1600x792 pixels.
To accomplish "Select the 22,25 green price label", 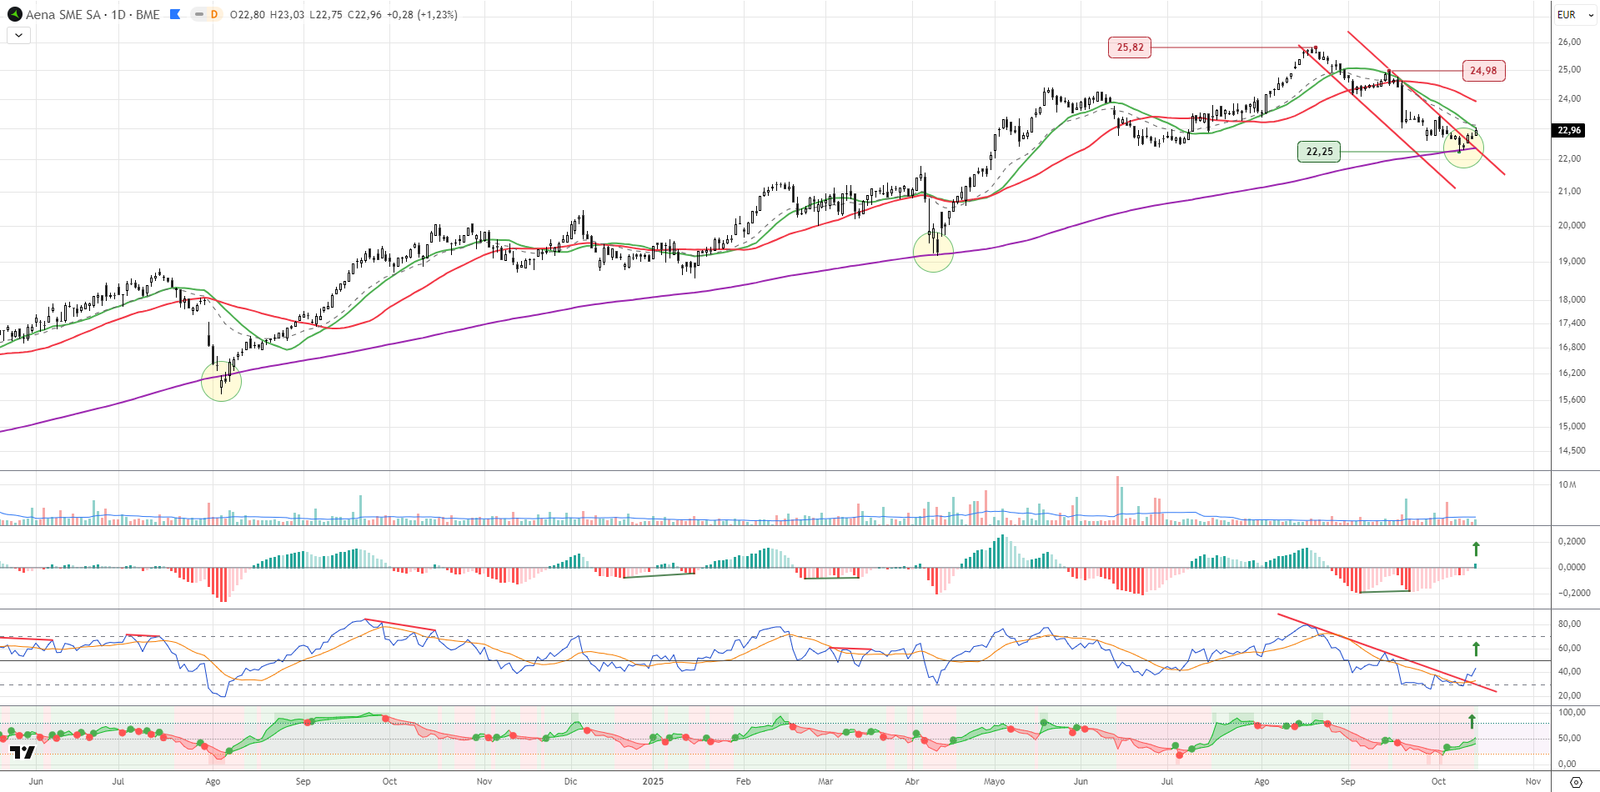I will tap(1319, 152).
